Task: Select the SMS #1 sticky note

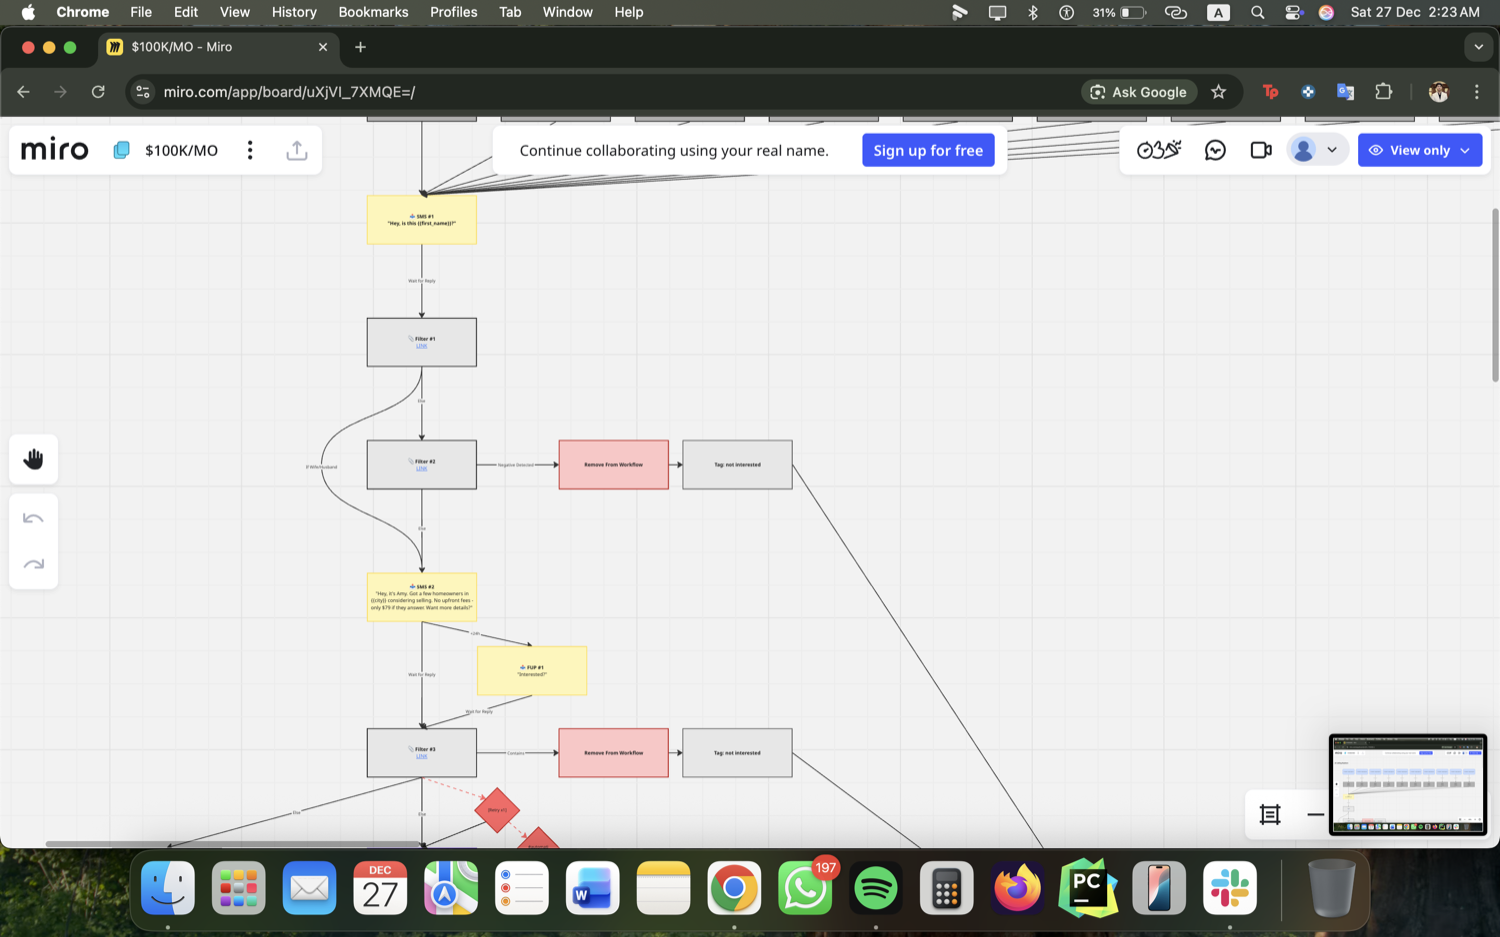Action: tap(422, 220)
